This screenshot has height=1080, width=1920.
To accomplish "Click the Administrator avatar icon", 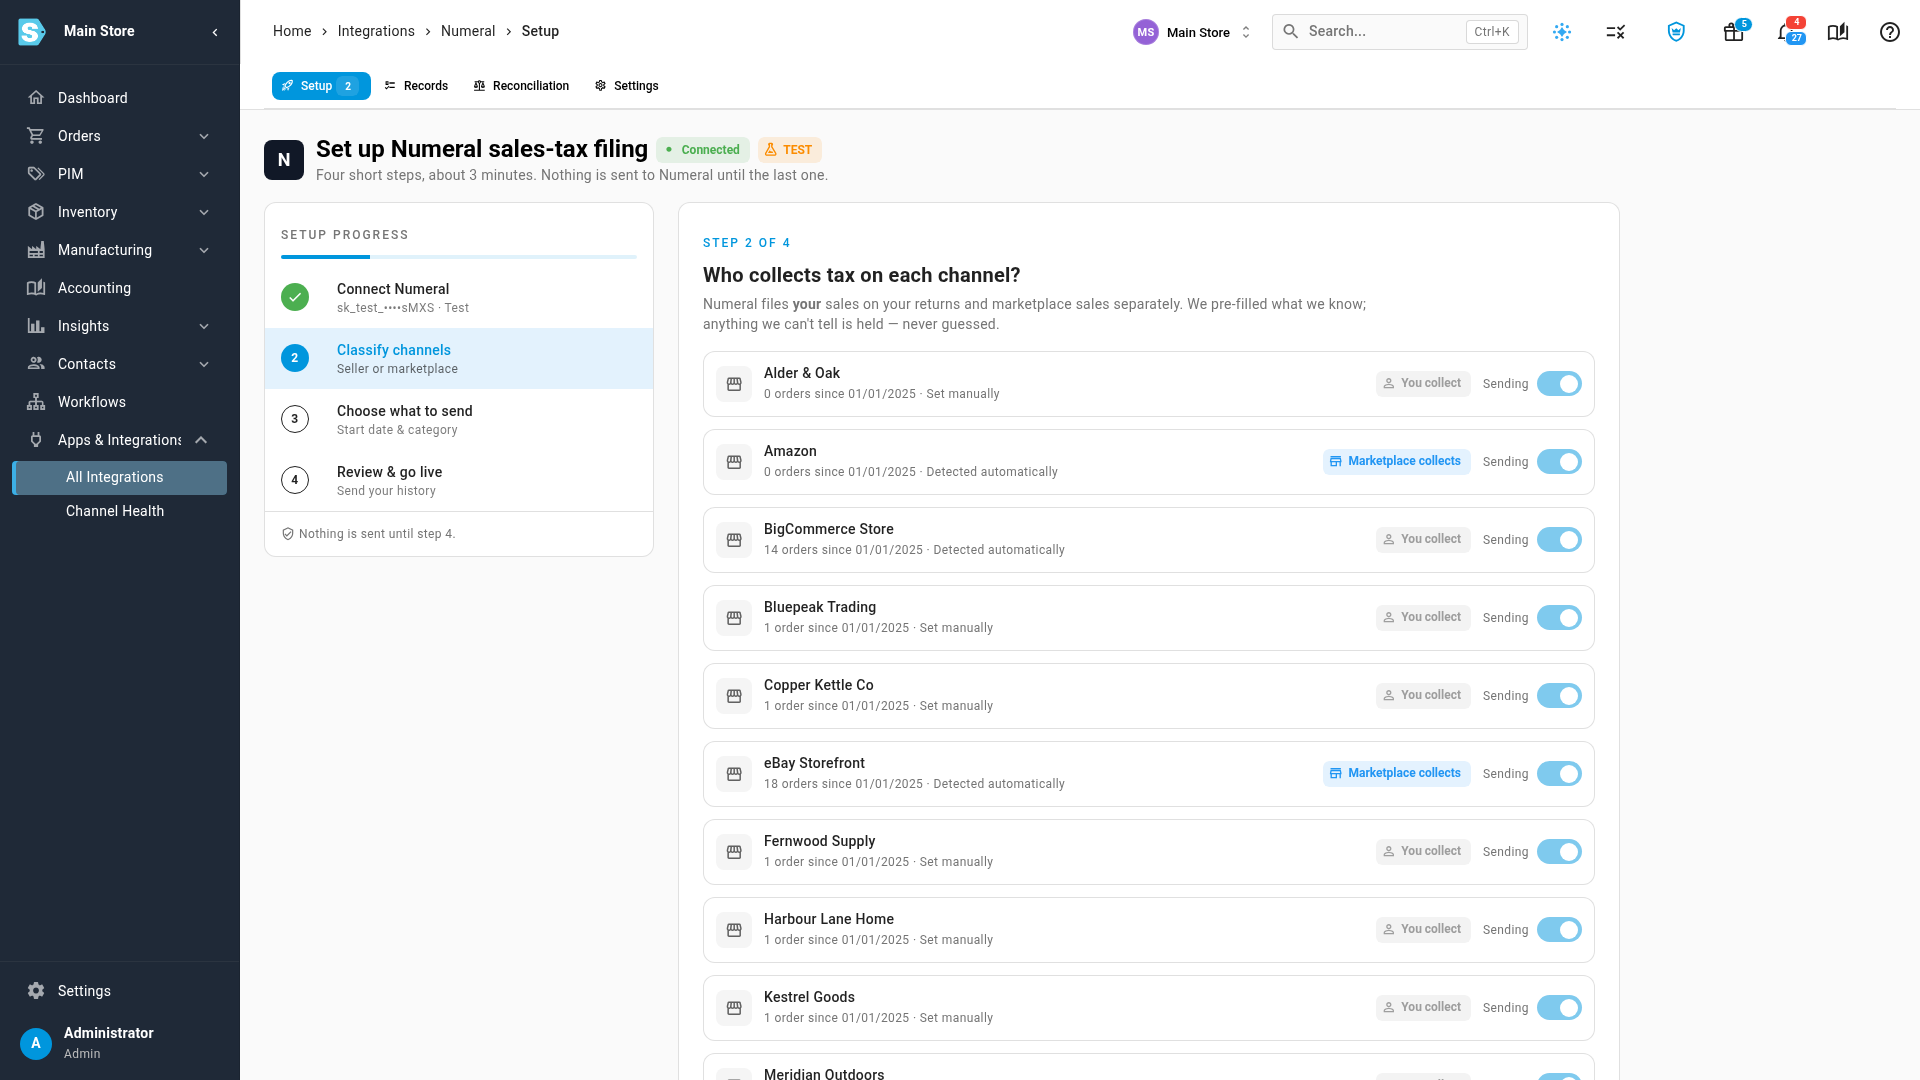I will pos(36,1043).
